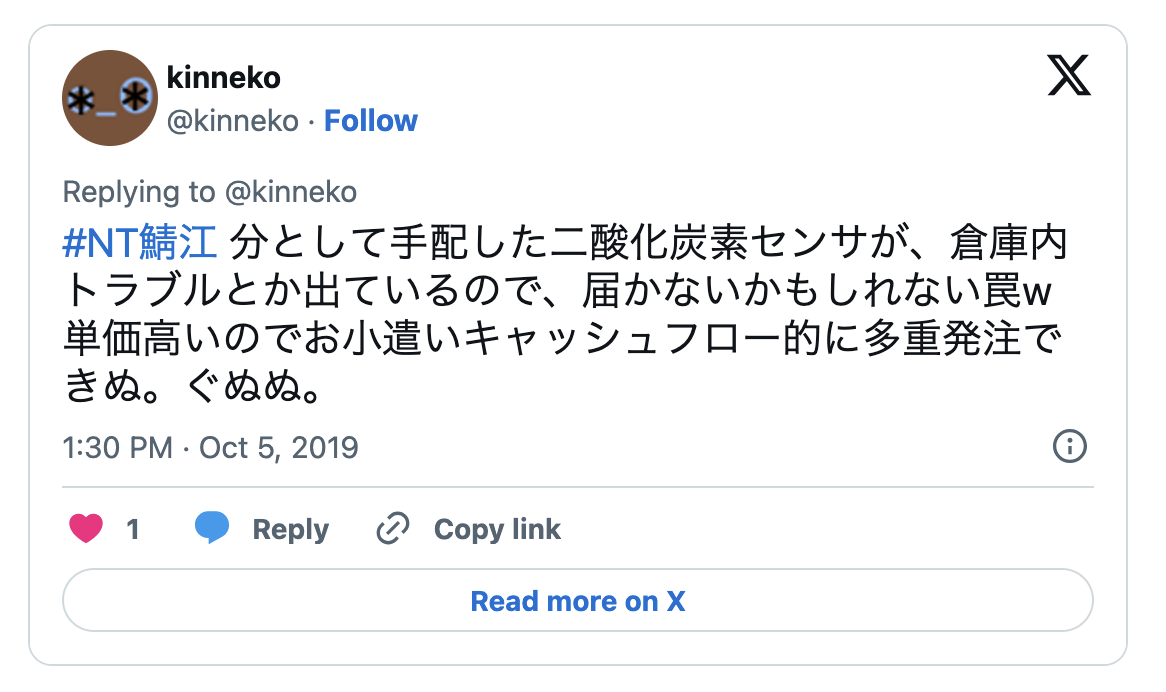This screenshot has height=692, width=1166.
Task: Open the @kinneko handle under the name
Action: click(232, 121)
